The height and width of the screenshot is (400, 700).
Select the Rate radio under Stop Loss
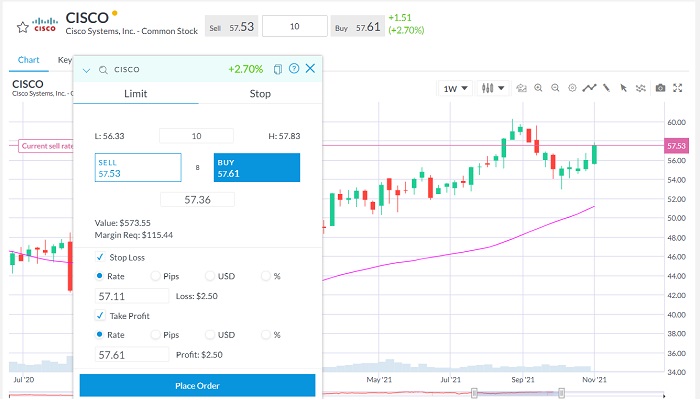tap(100, 276)
